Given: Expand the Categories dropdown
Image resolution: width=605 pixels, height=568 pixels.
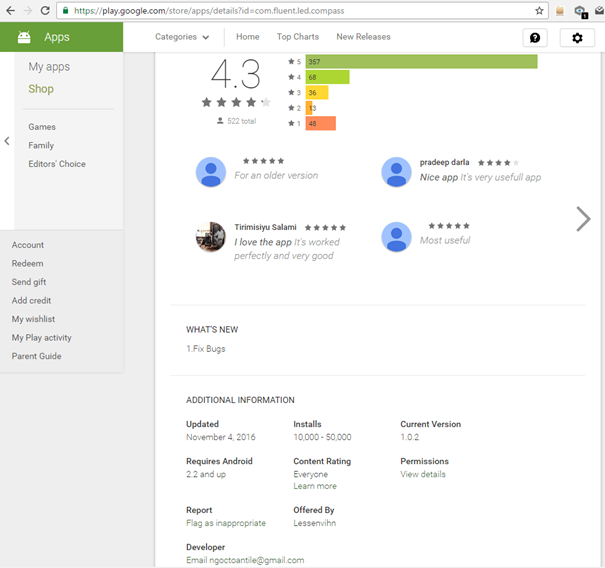Looking at the screenshot, I should click(x=182, y=37).
